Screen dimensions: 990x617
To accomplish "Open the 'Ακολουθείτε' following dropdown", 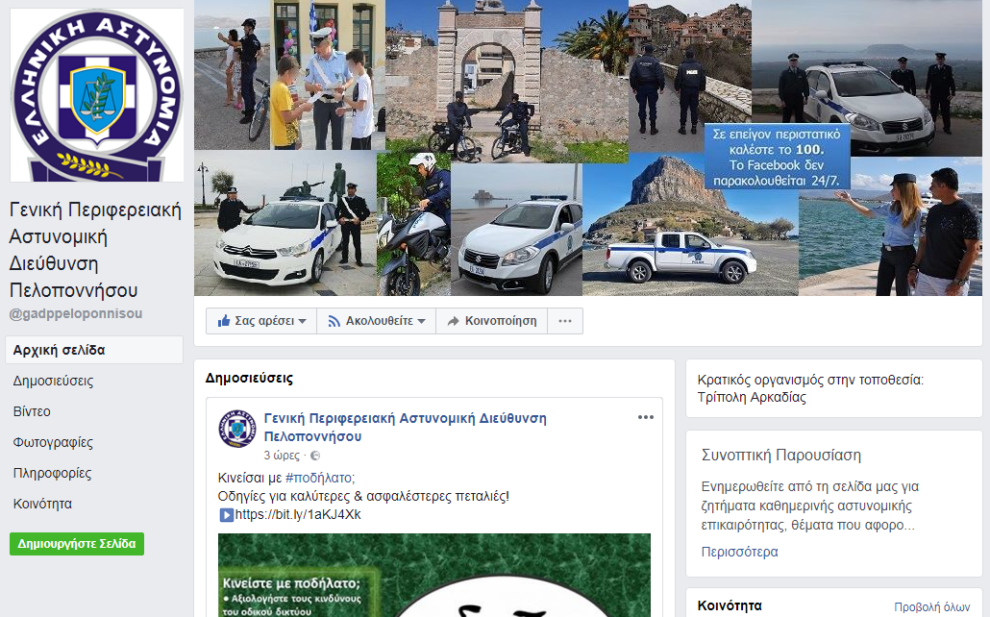I will 376,321.
